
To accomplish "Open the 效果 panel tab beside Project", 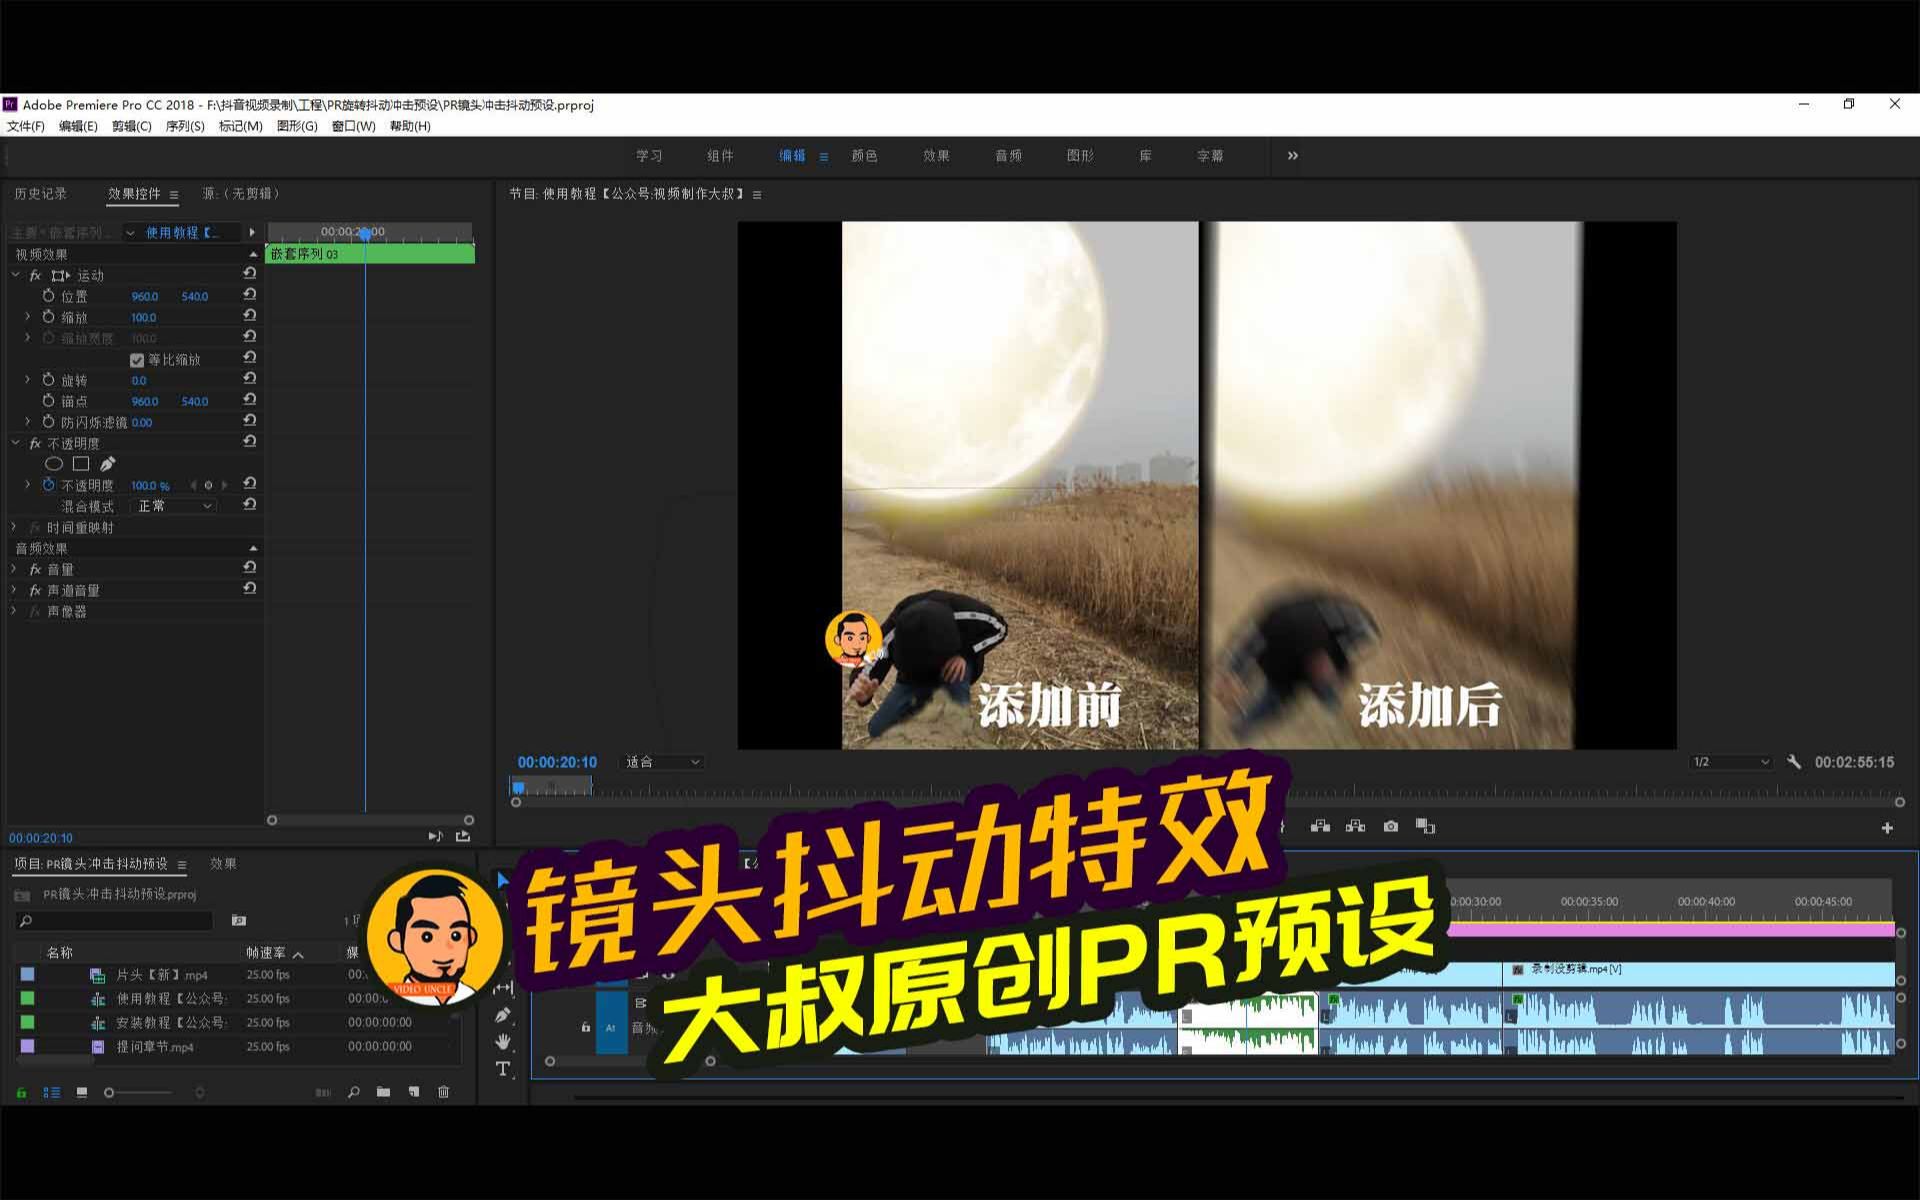I will [223, 863].
